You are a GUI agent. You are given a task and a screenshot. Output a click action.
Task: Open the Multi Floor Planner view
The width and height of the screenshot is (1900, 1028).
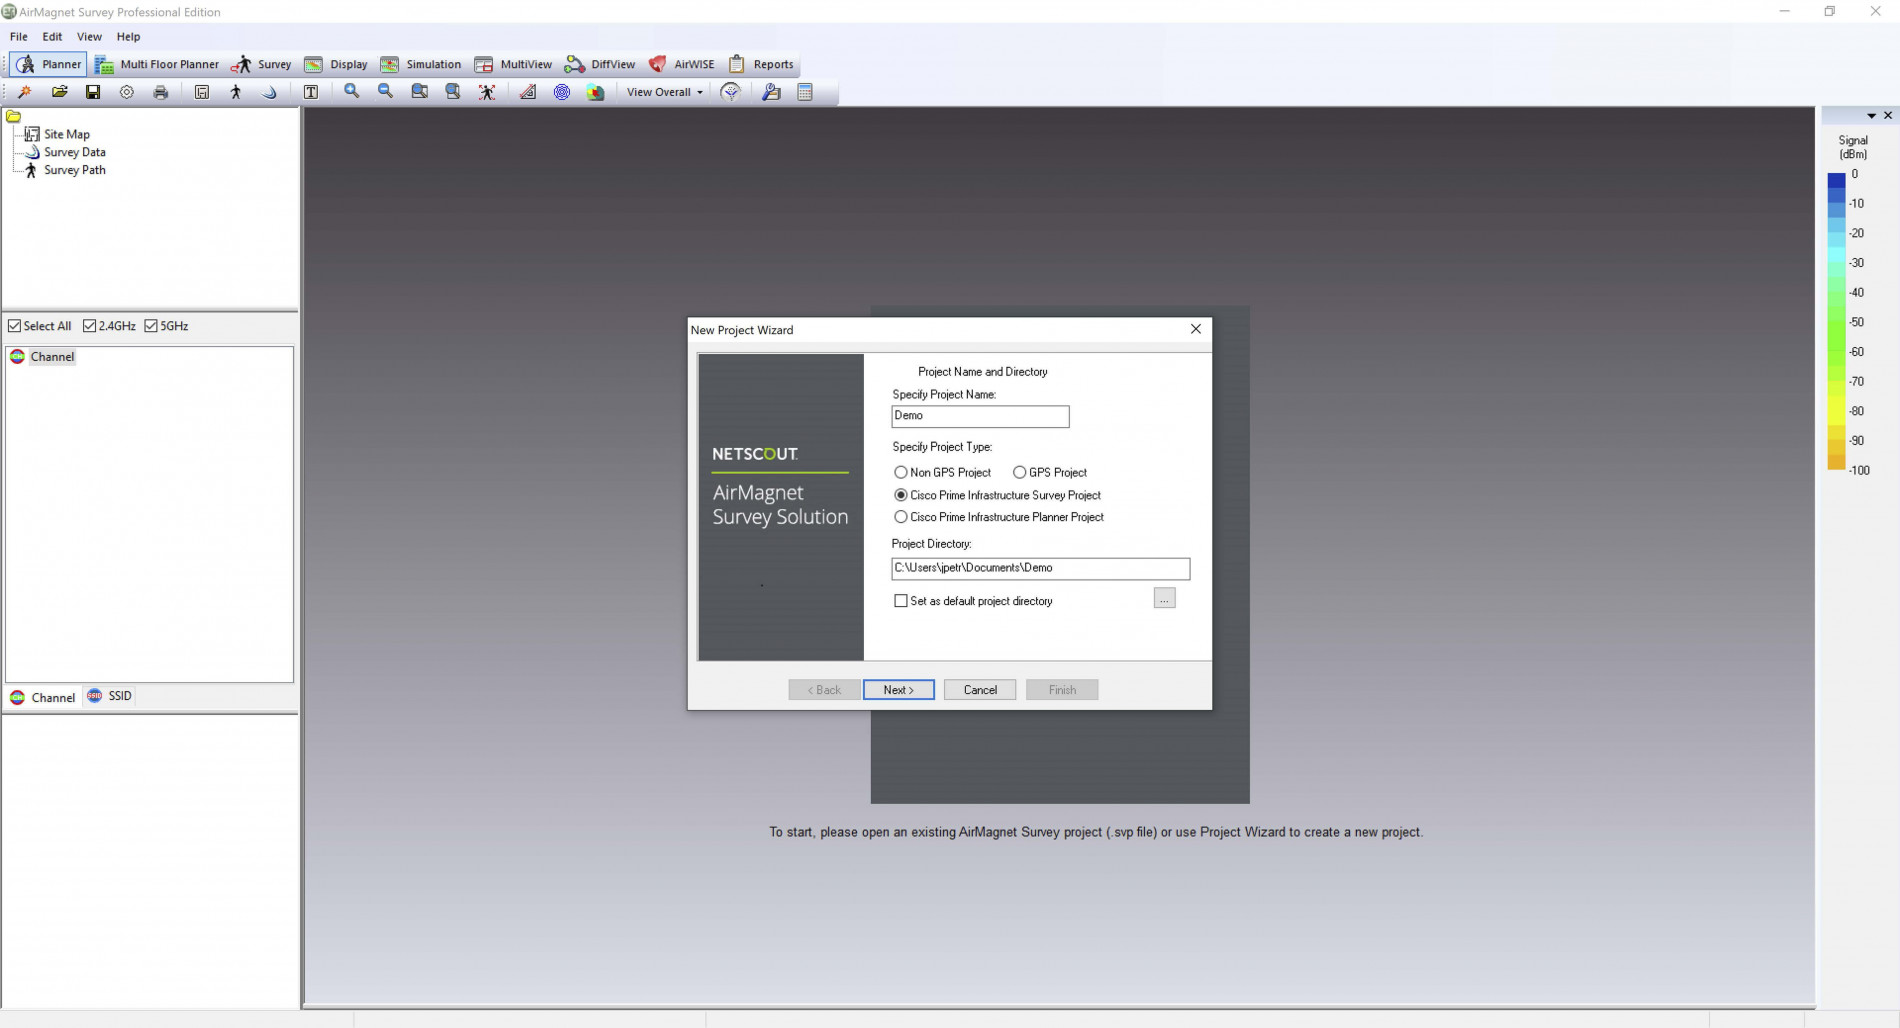pos(156,64)
